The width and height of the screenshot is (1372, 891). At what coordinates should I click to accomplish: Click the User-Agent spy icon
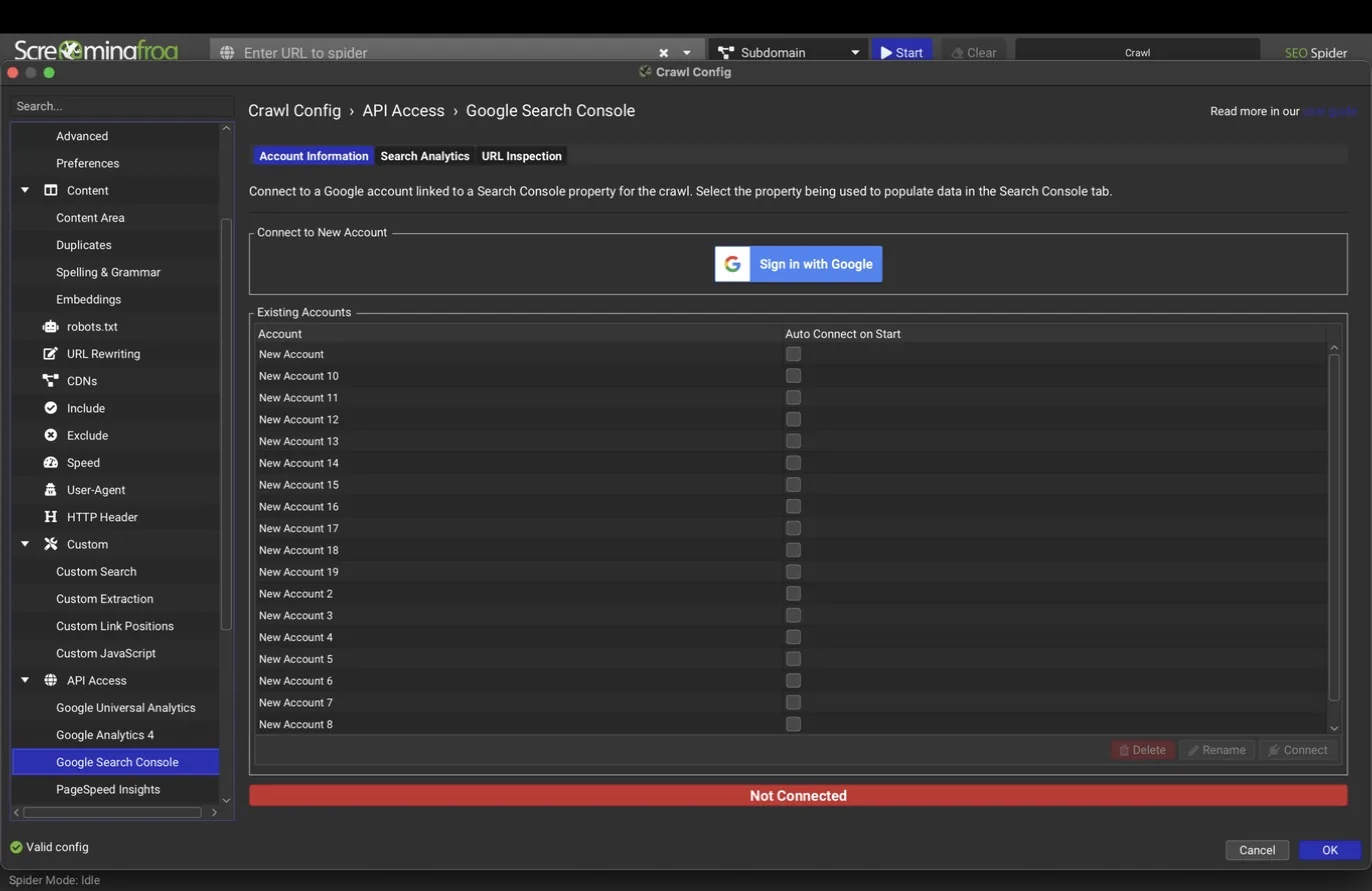point(51,490)
